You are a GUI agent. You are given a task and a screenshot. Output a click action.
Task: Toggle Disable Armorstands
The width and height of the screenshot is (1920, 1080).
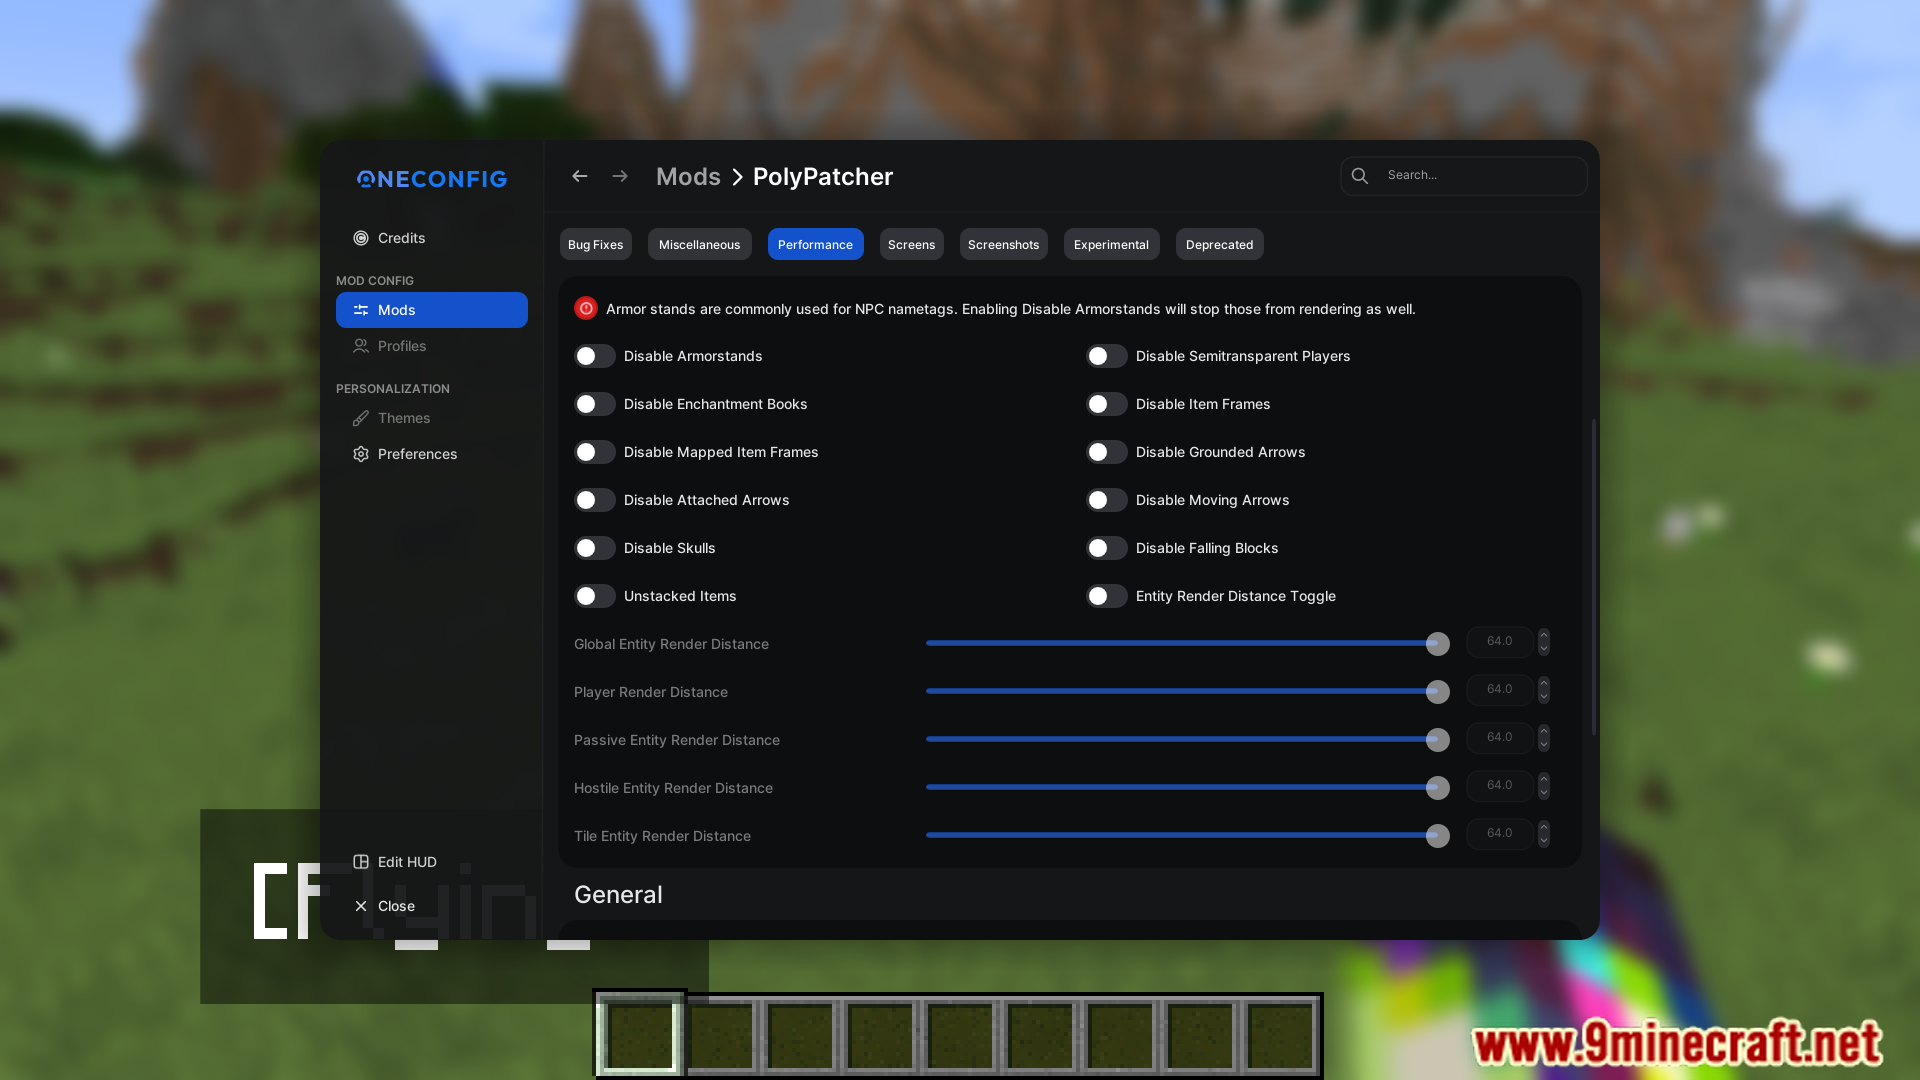click(595, 356)
